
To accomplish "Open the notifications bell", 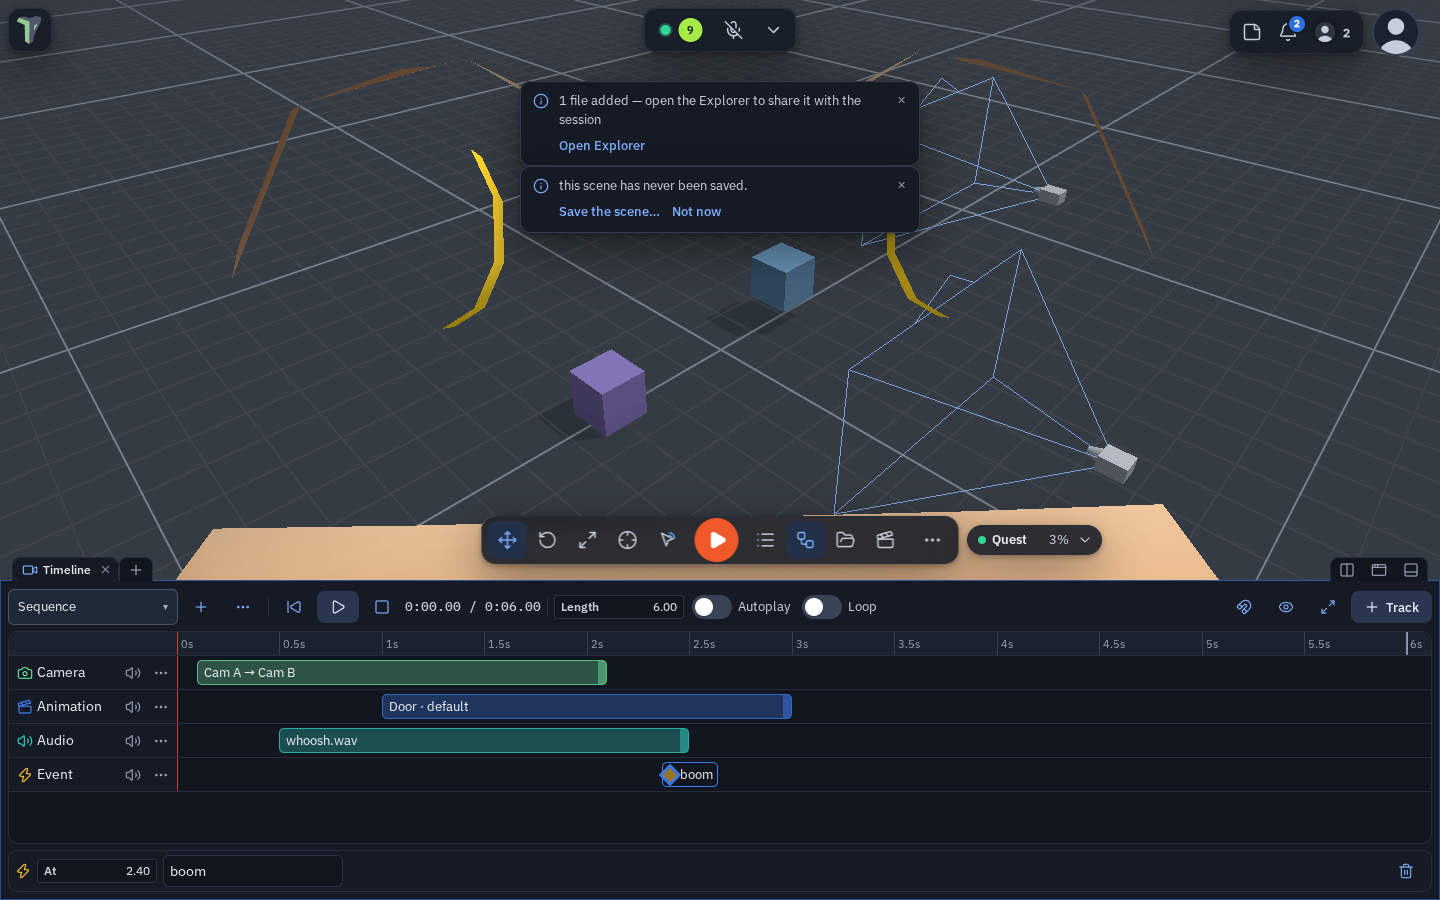I will (1288, 32).
